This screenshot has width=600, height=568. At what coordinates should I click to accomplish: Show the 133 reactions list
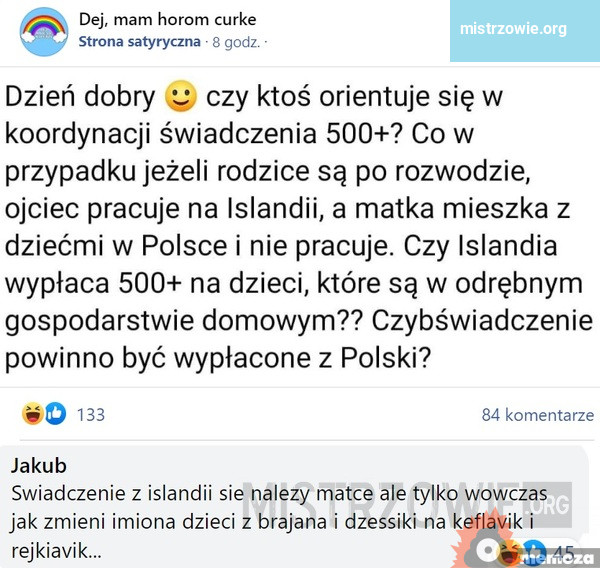(90, 414)
